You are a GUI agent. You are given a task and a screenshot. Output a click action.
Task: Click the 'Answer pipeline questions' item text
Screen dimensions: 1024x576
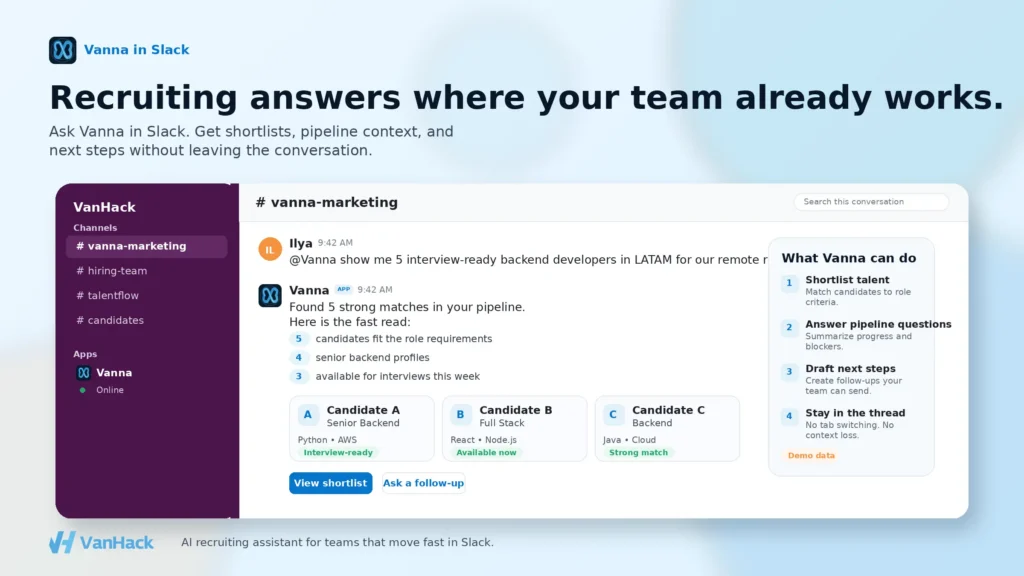click(x=878, y=324)
